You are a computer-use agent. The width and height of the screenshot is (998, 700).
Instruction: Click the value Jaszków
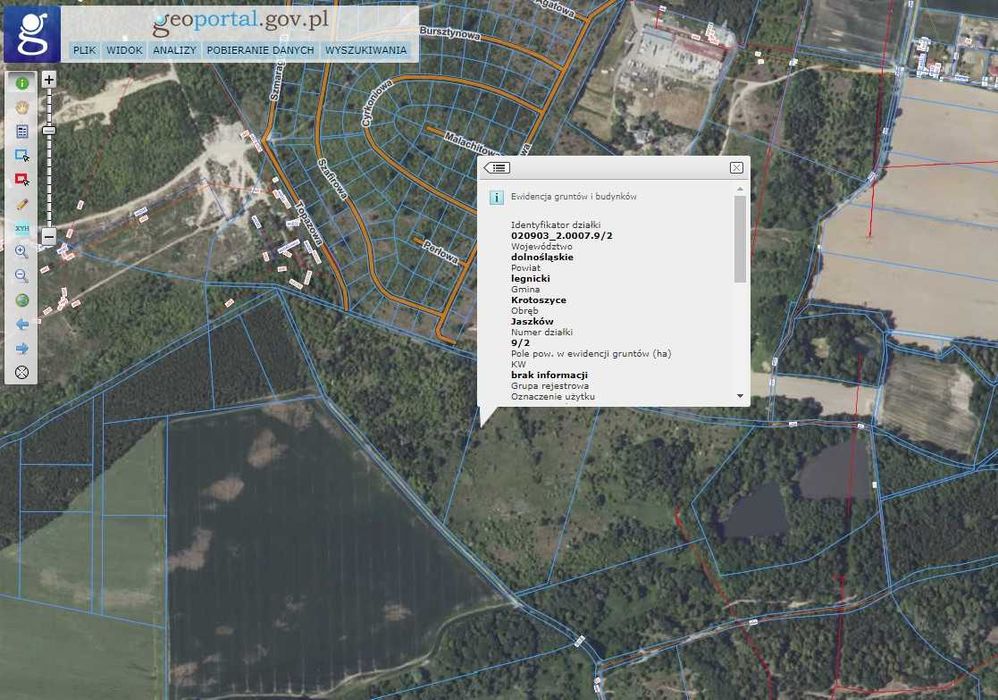[x=532, y=321]
